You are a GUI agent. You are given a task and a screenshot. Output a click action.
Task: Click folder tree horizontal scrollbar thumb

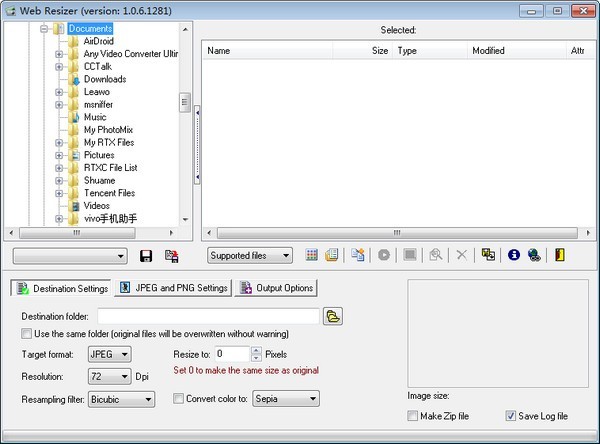coord(77,233)
